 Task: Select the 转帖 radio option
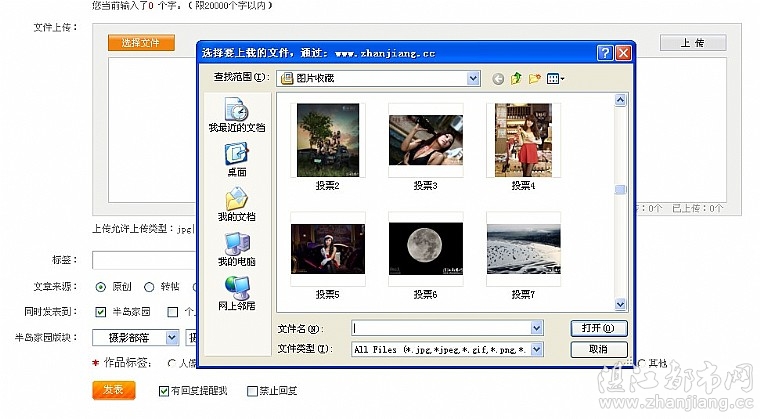click(149, 287)
